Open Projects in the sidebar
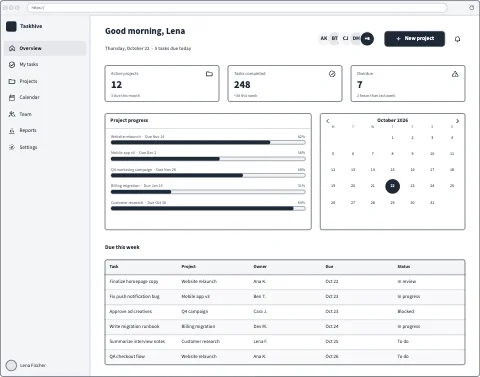The image size is (480, 377). point(45,81)
